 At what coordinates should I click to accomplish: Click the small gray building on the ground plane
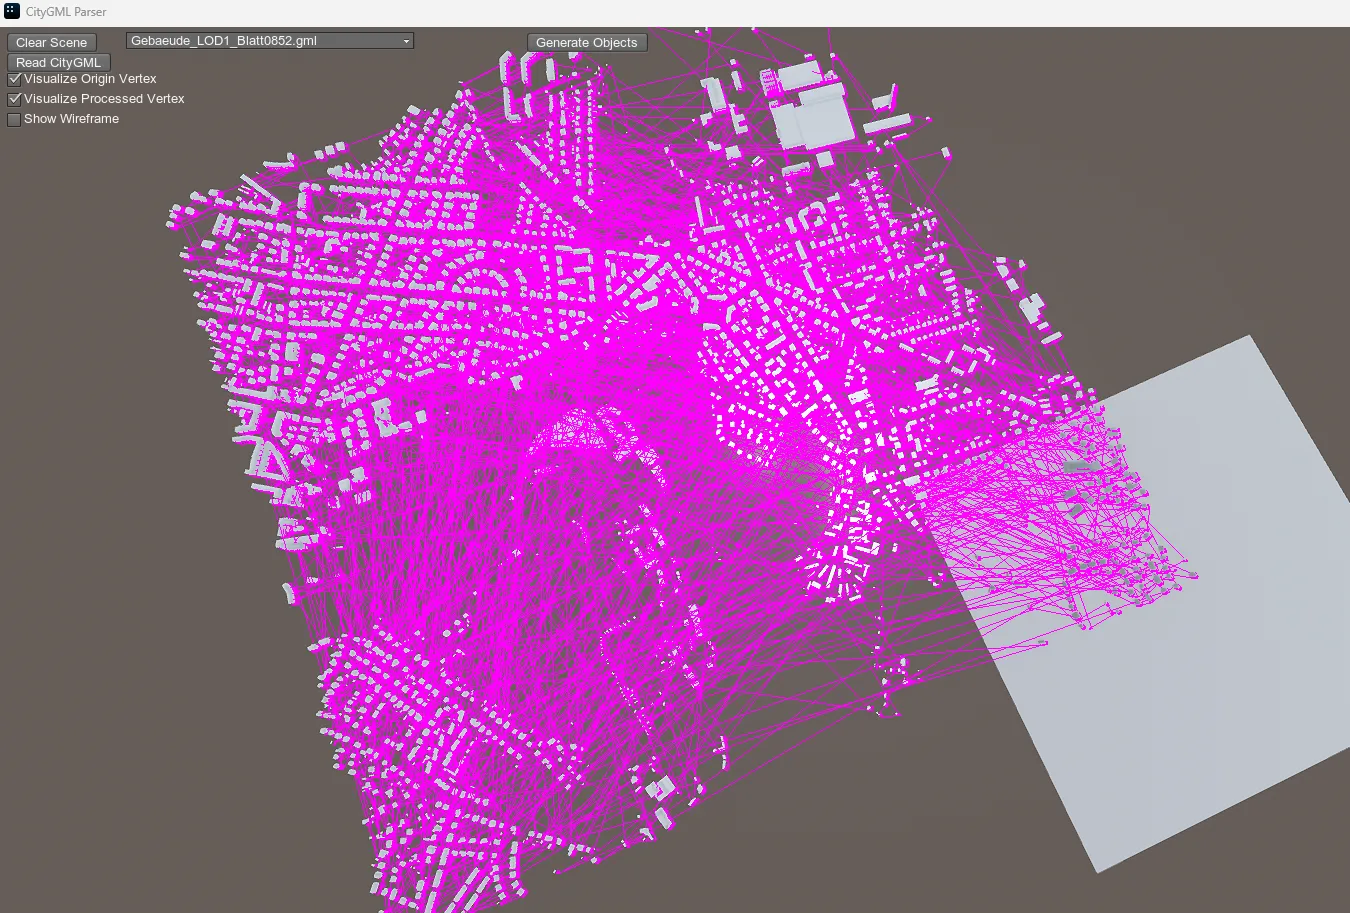point(1077,466)
